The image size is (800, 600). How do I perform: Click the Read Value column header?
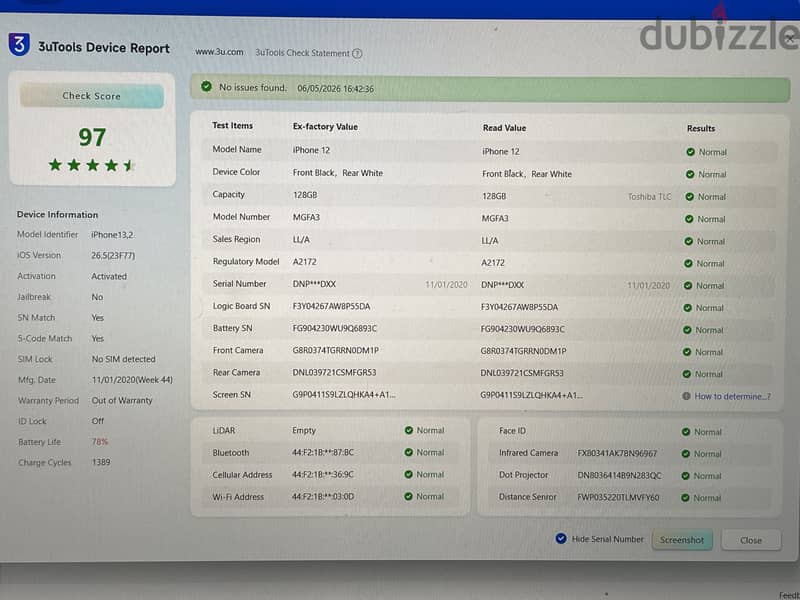coord(505,128)
